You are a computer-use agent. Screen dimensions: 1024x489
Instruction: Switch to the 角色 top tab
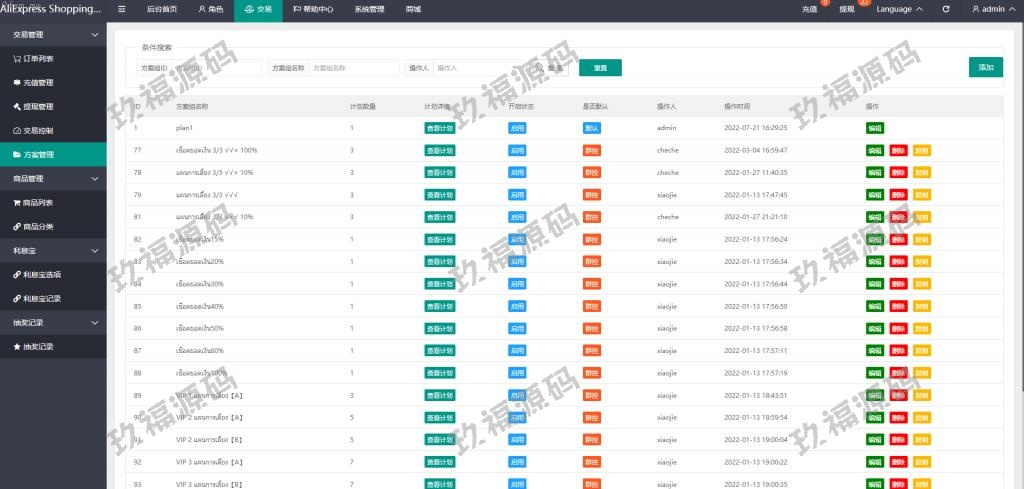point(210,9)
